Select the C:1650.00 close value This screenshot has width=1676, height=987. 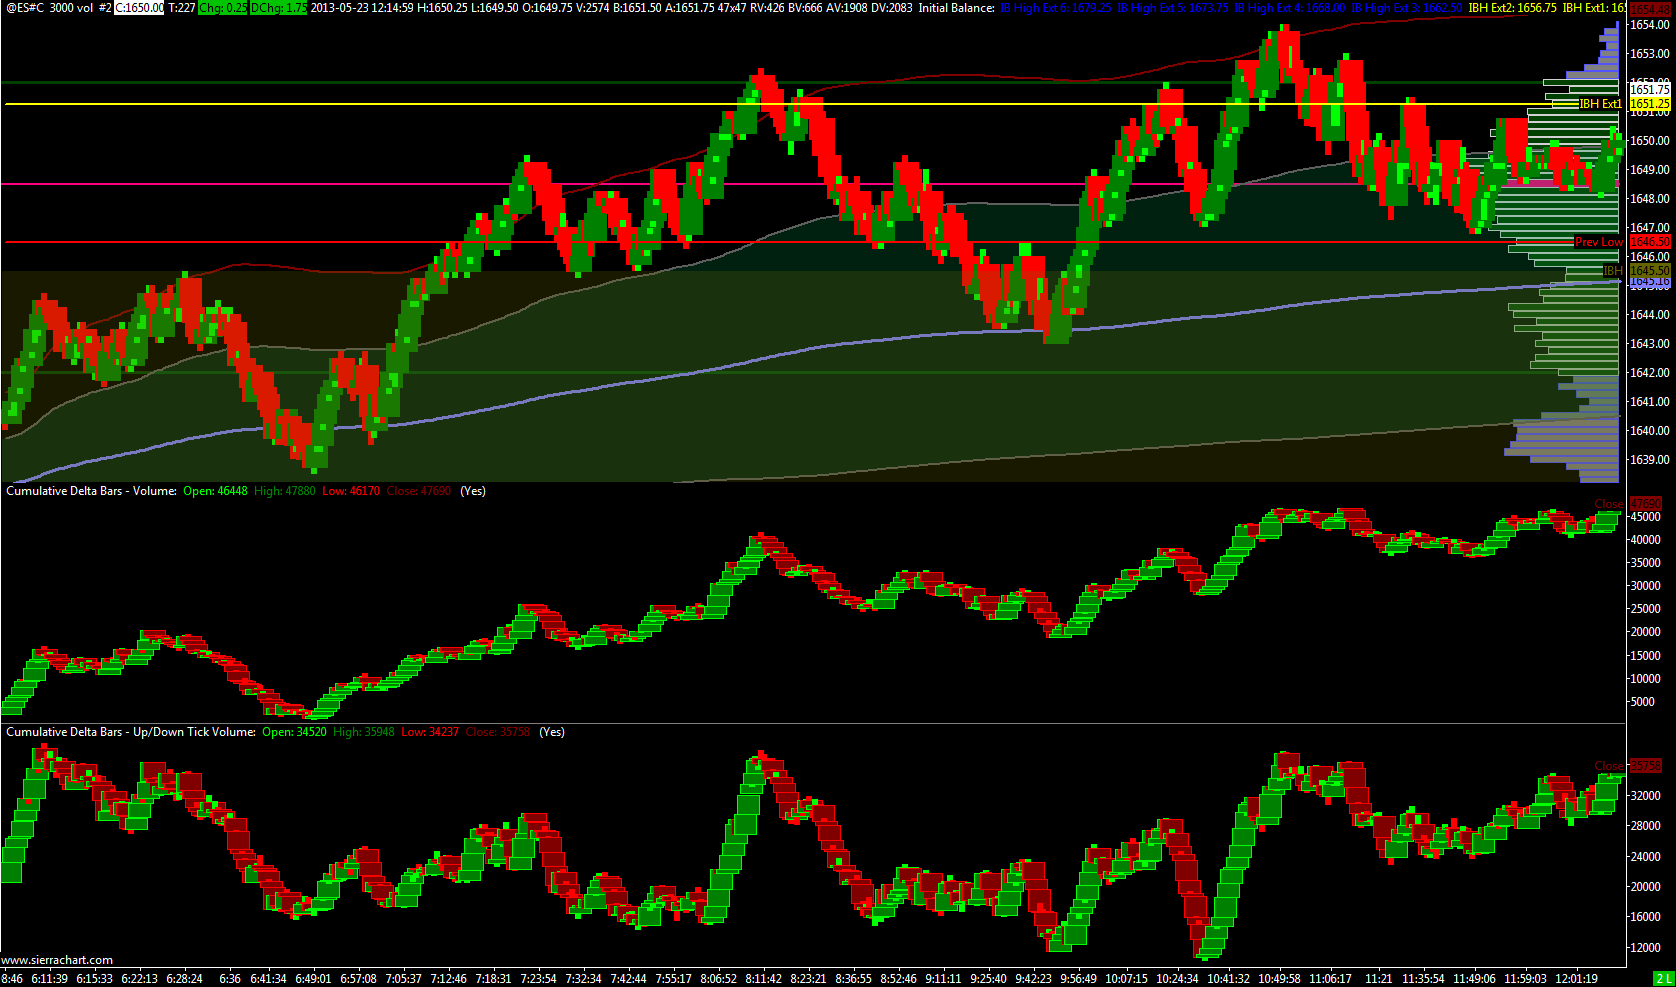click(x=139, y=8)
